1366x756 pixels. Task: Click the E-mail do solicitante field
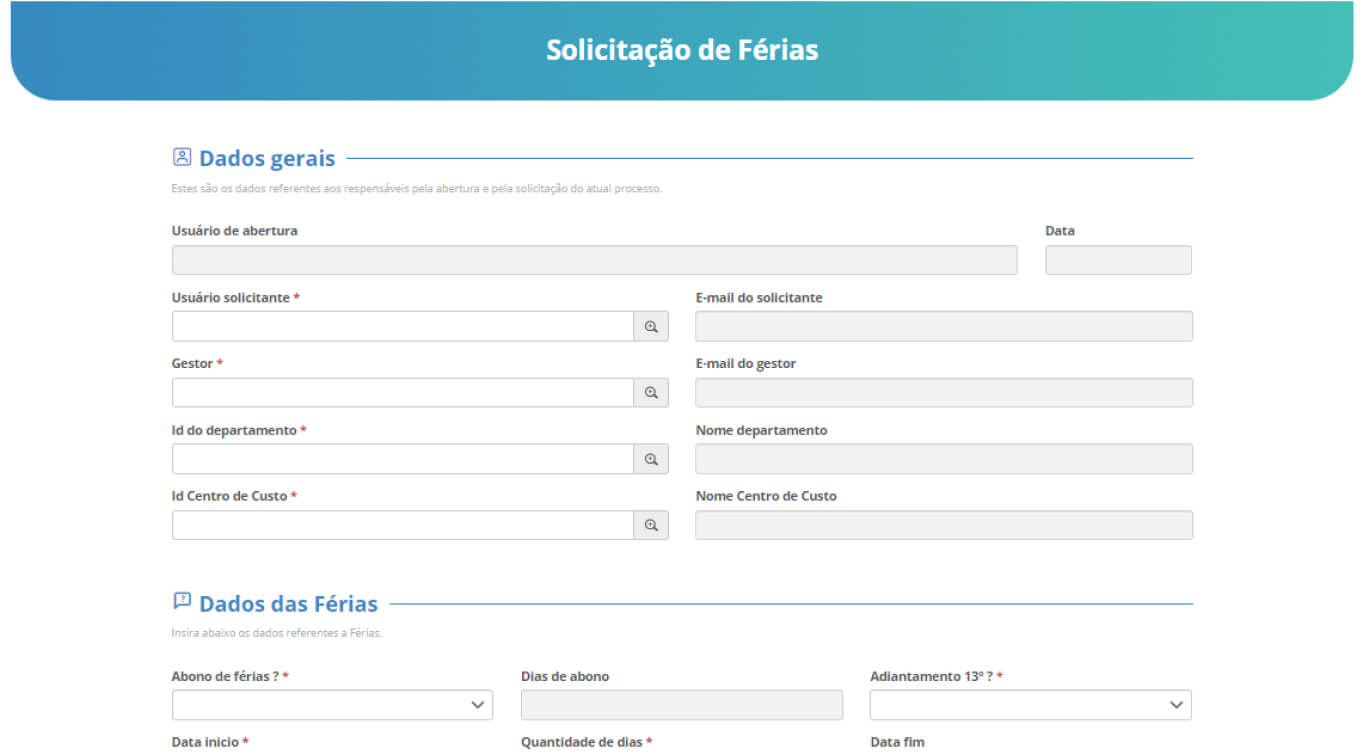pyautogui.click(x=943, y=327)
